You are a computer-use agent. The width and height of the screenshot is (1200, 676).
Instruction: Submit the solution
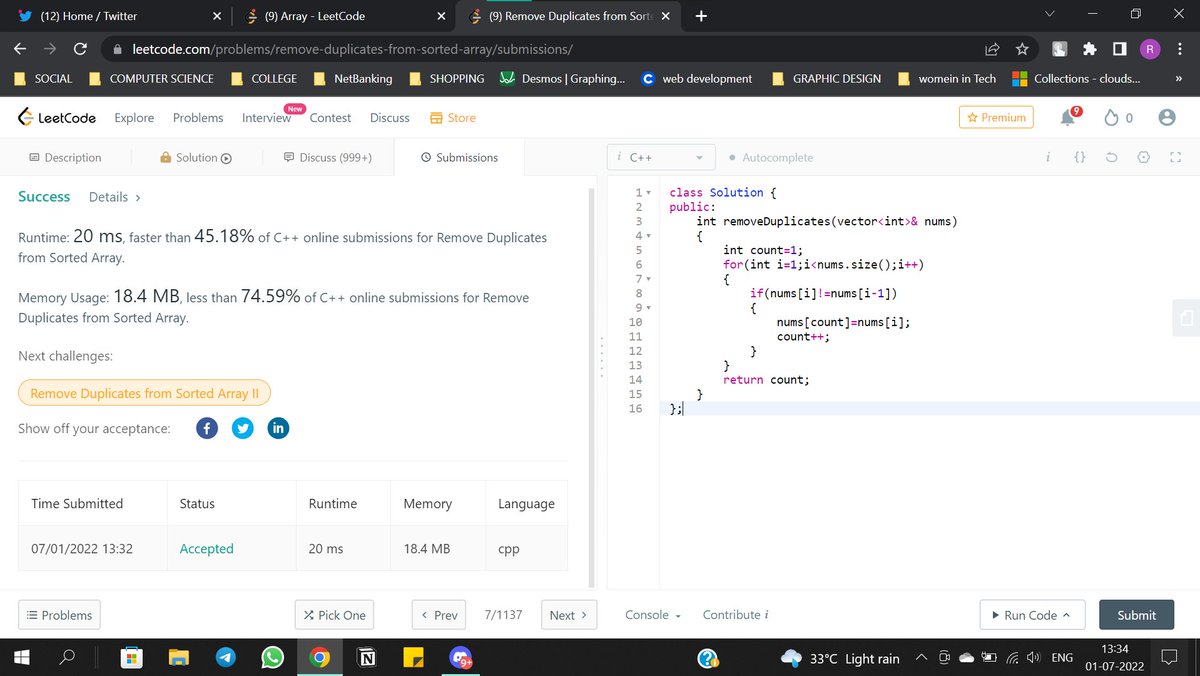point(1136,615)
